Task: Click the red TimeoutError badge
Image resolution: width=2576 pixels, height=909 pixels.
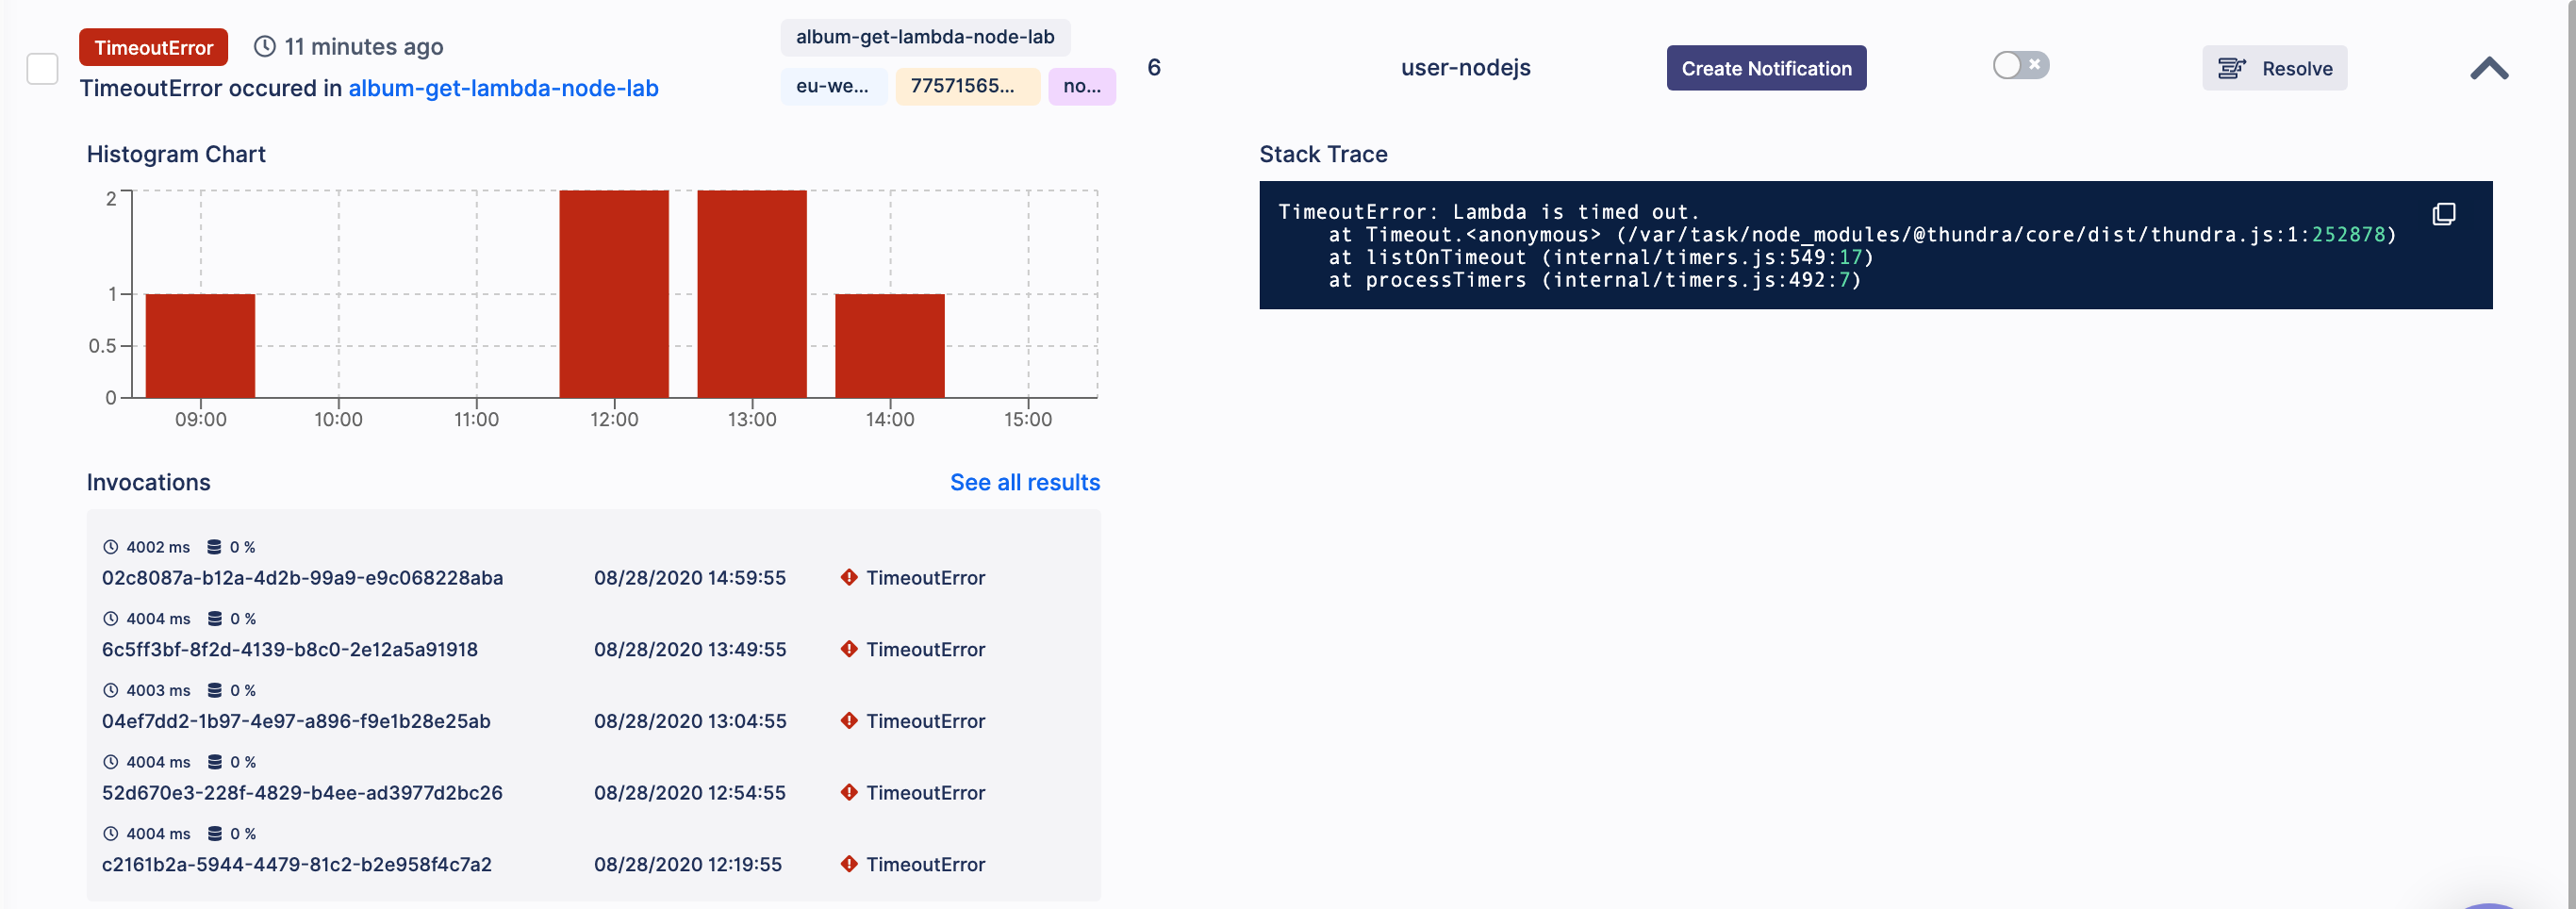Action: [153, 47]
